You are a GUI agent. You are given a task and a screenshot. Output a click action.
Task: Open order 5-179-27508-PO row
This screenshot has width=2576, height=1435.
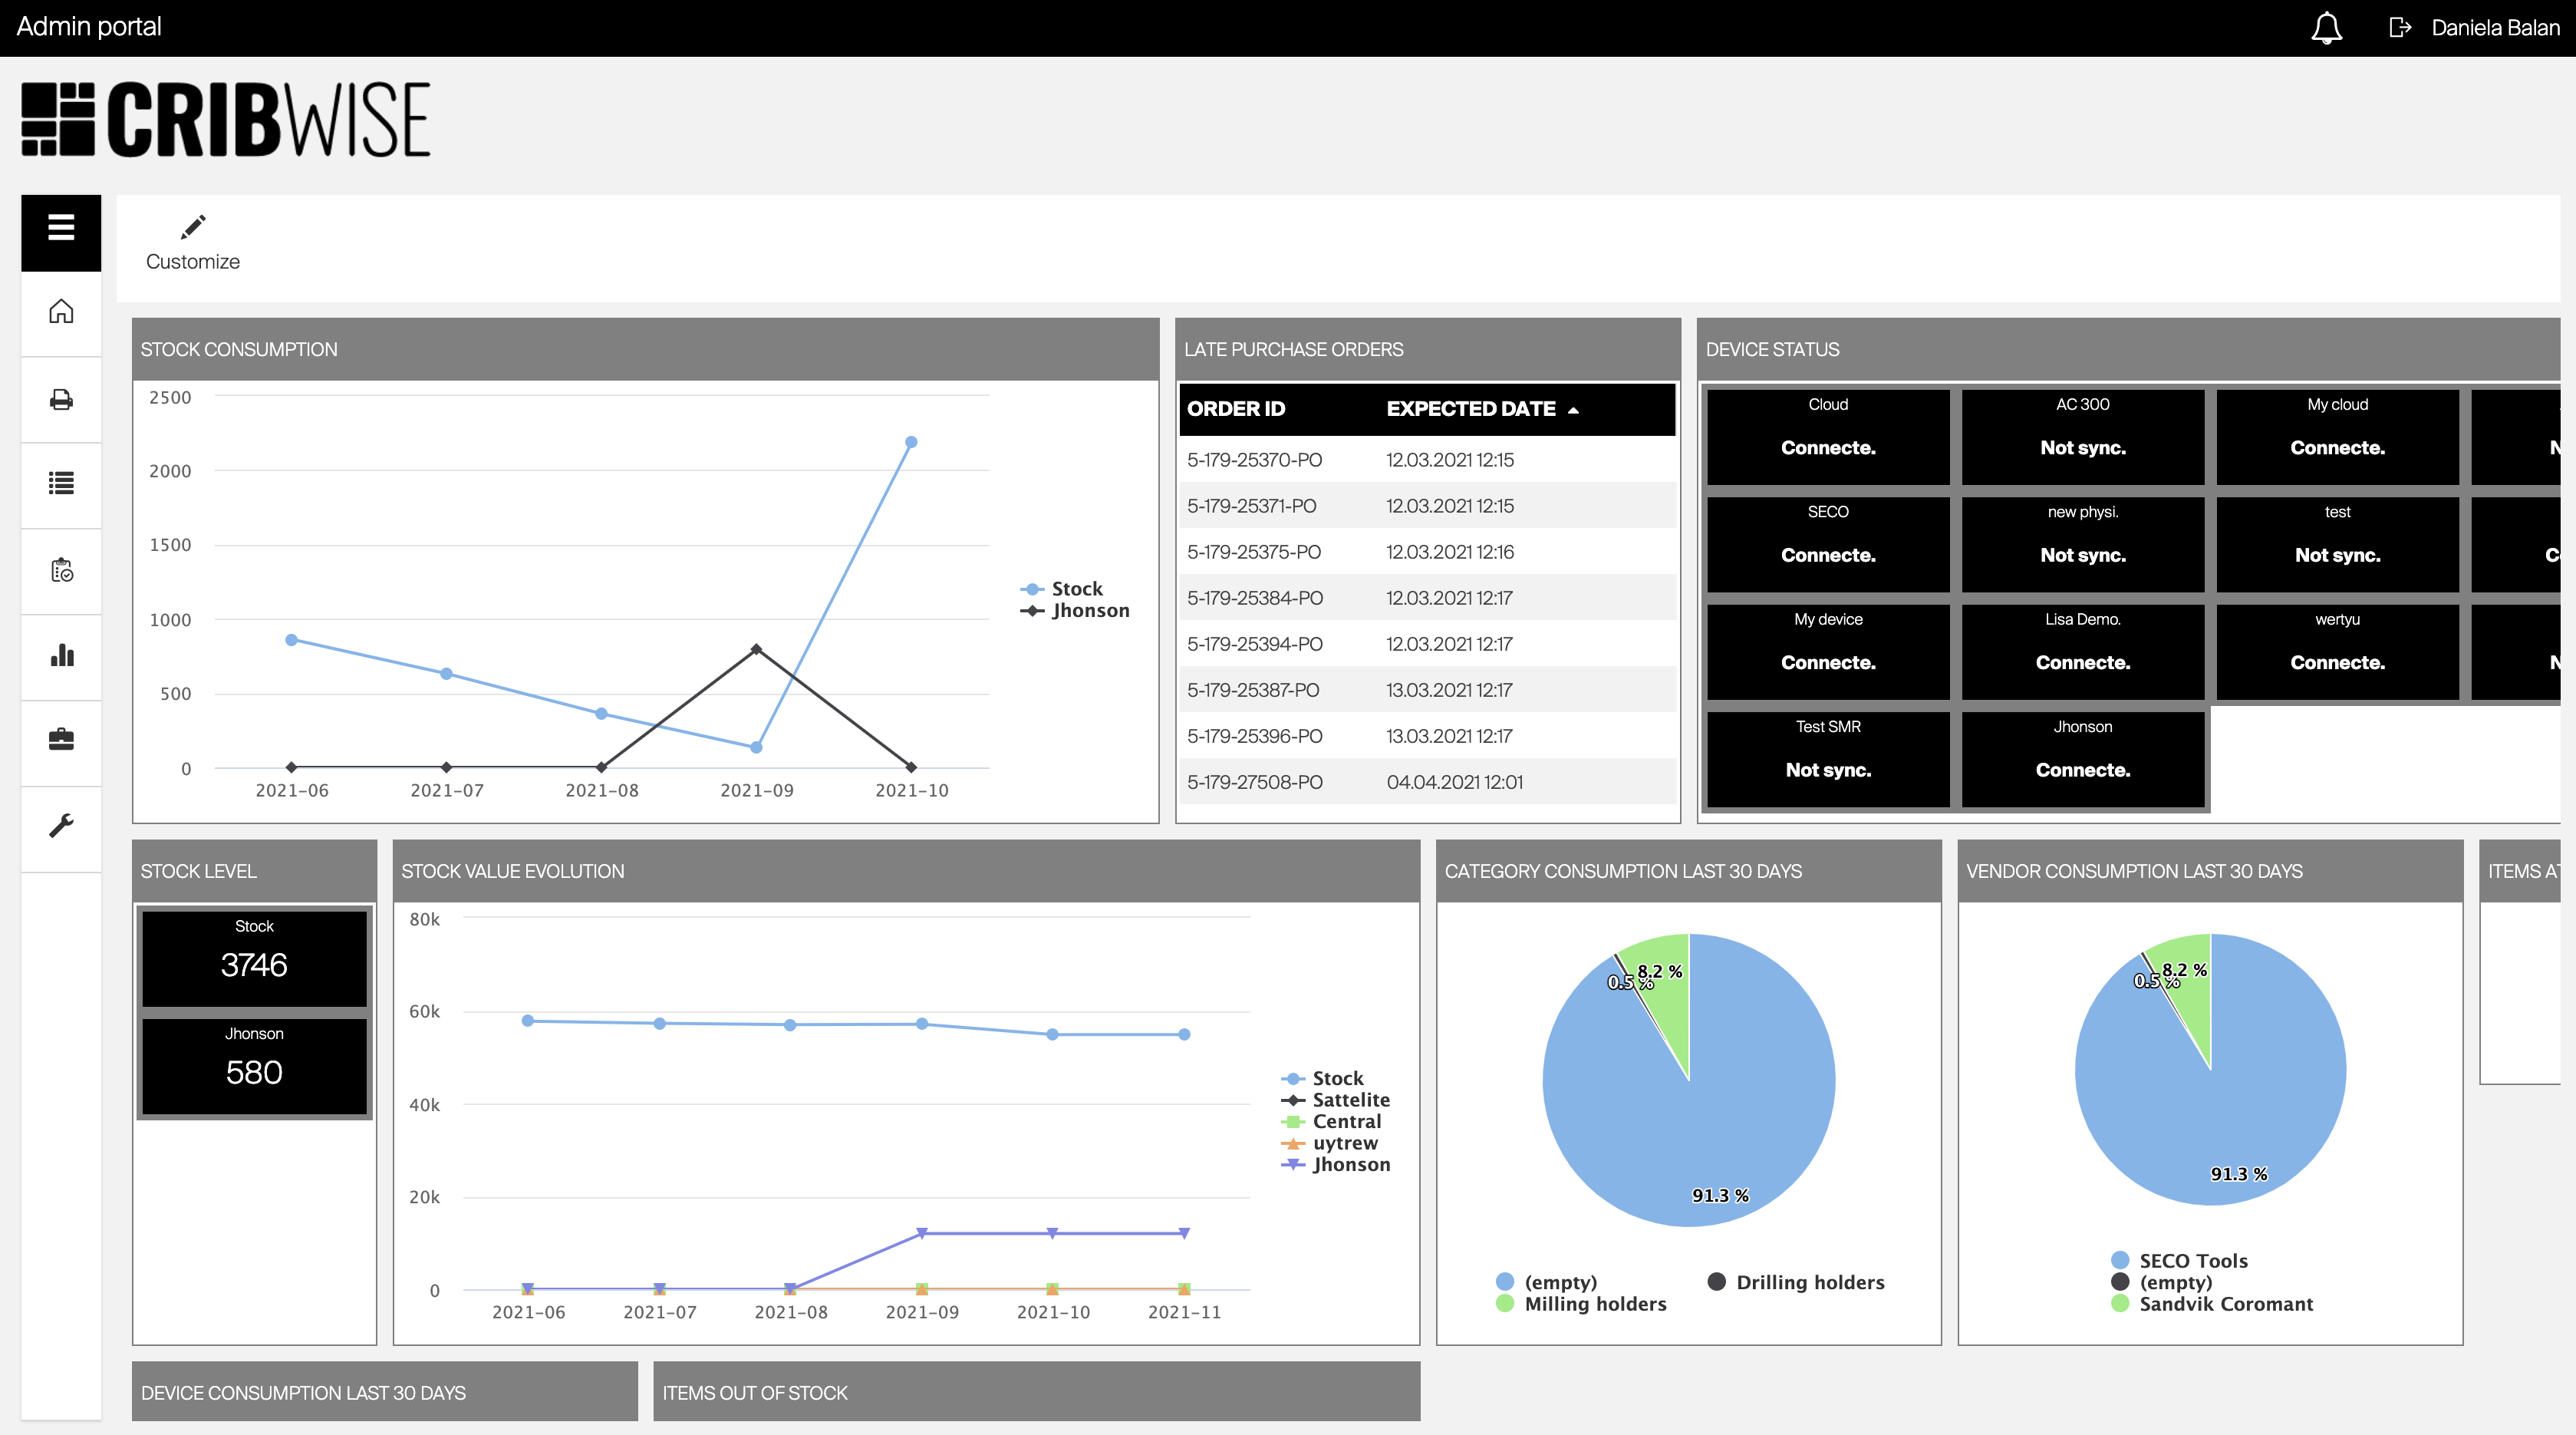click(x=1254, y=782)
